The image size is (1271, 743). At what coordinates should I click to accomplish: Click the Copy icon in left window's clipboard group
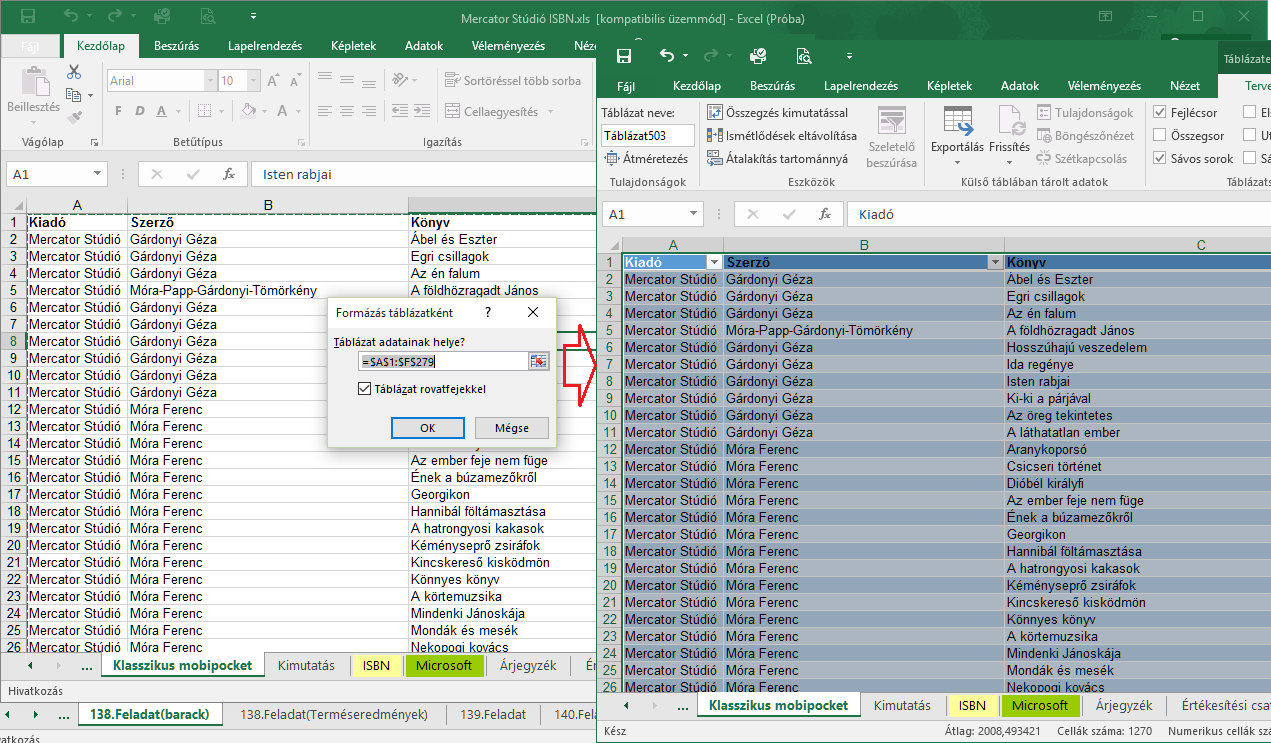pyautogui.click(x=72, y=96)
